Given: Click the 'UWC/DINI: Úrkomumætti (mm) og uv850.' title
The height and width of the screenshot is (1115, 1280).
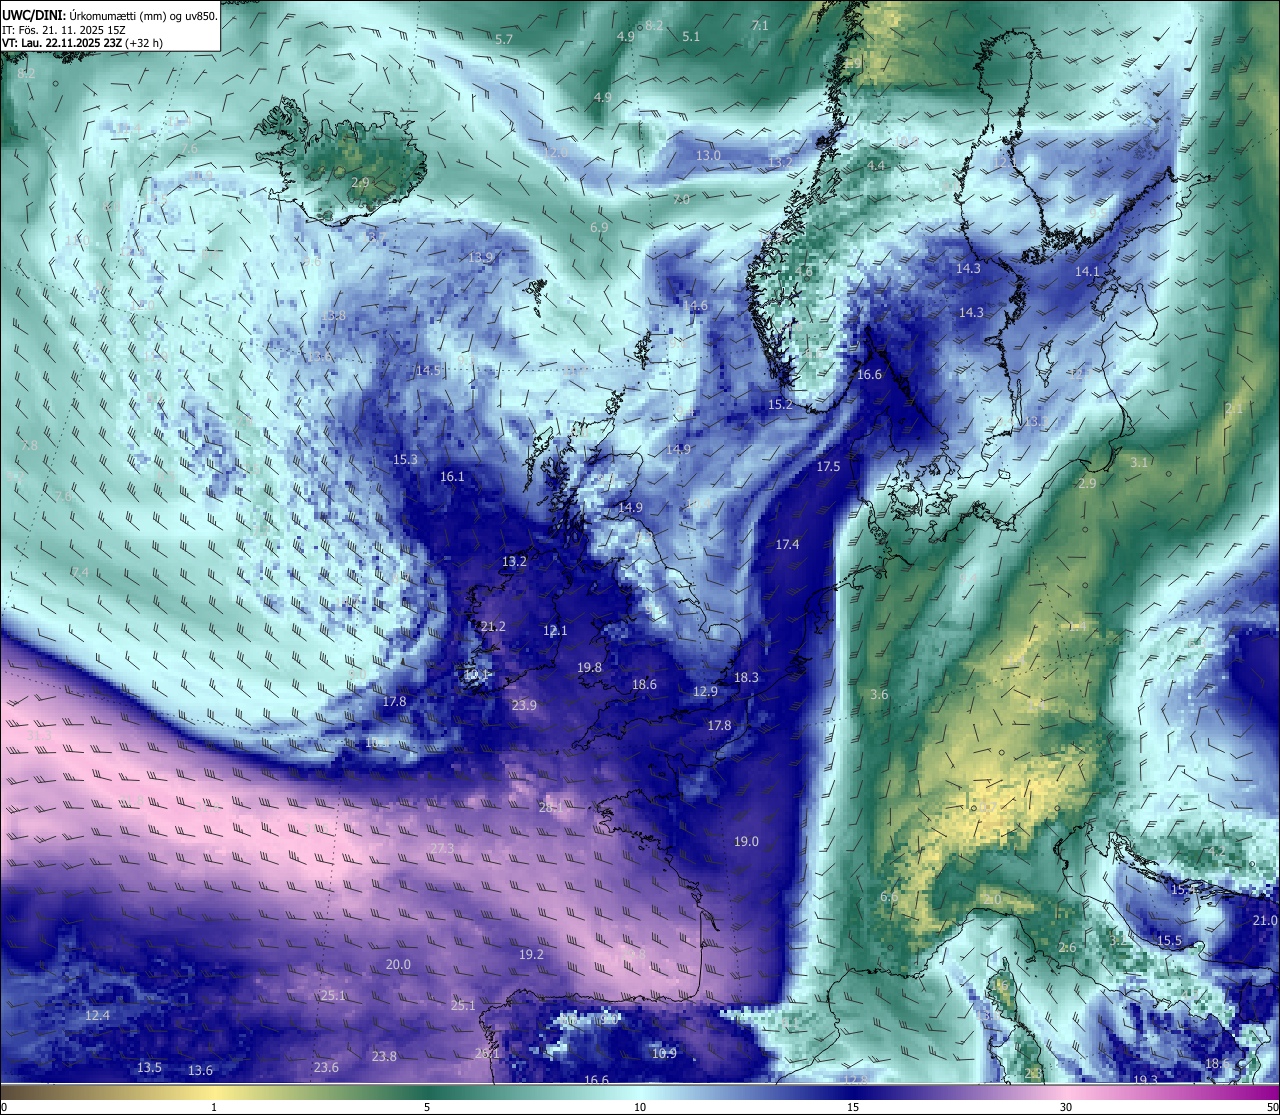Looking at the screenshot, I should (x=110, y=15).
